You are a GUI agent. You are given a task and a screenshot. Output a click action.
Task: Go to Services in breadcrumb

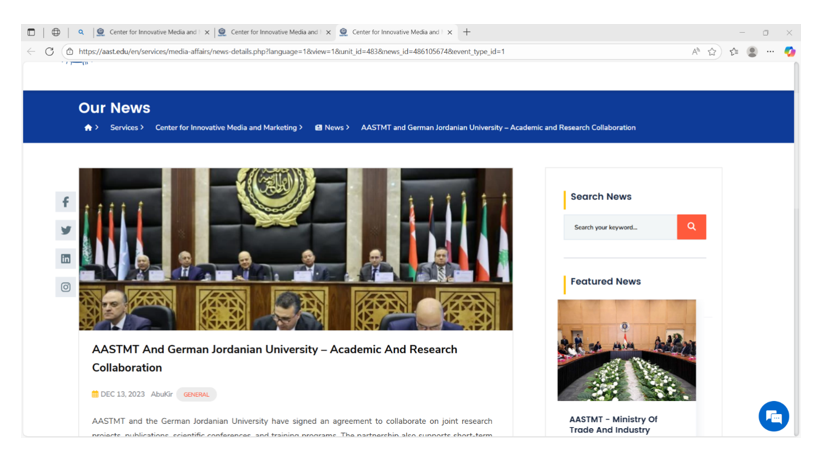[124, 128]
